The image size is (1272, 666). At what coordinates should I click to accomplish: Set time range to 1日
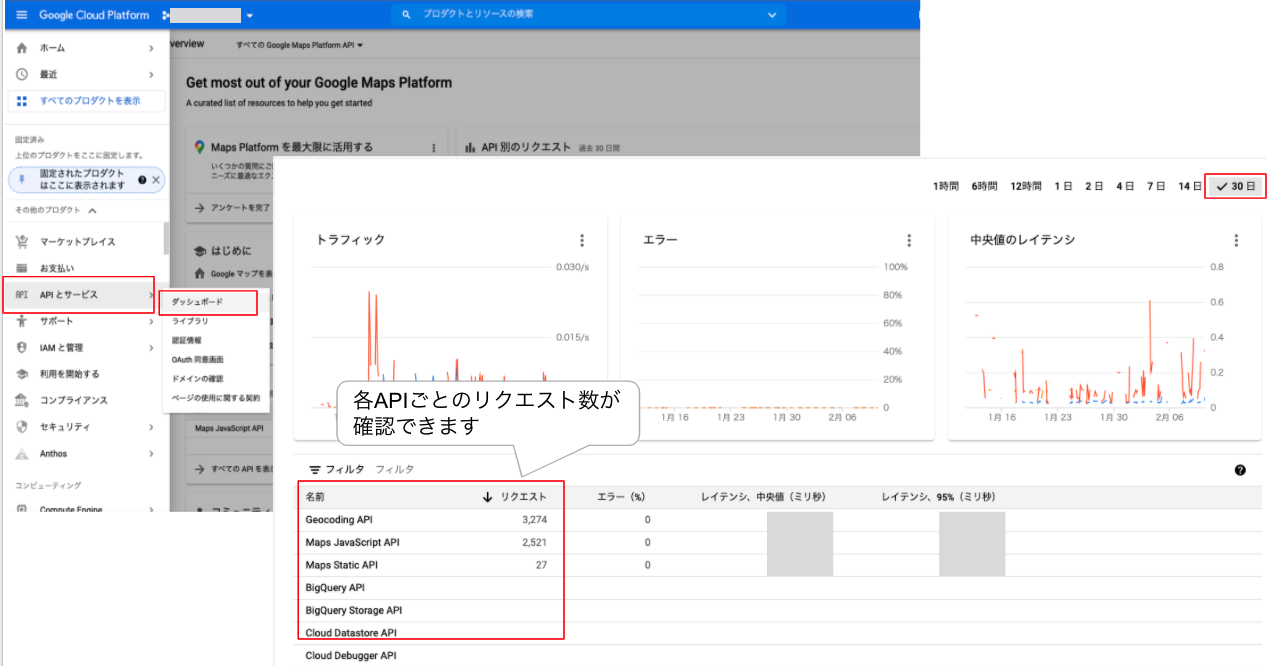click(1063, 187)
